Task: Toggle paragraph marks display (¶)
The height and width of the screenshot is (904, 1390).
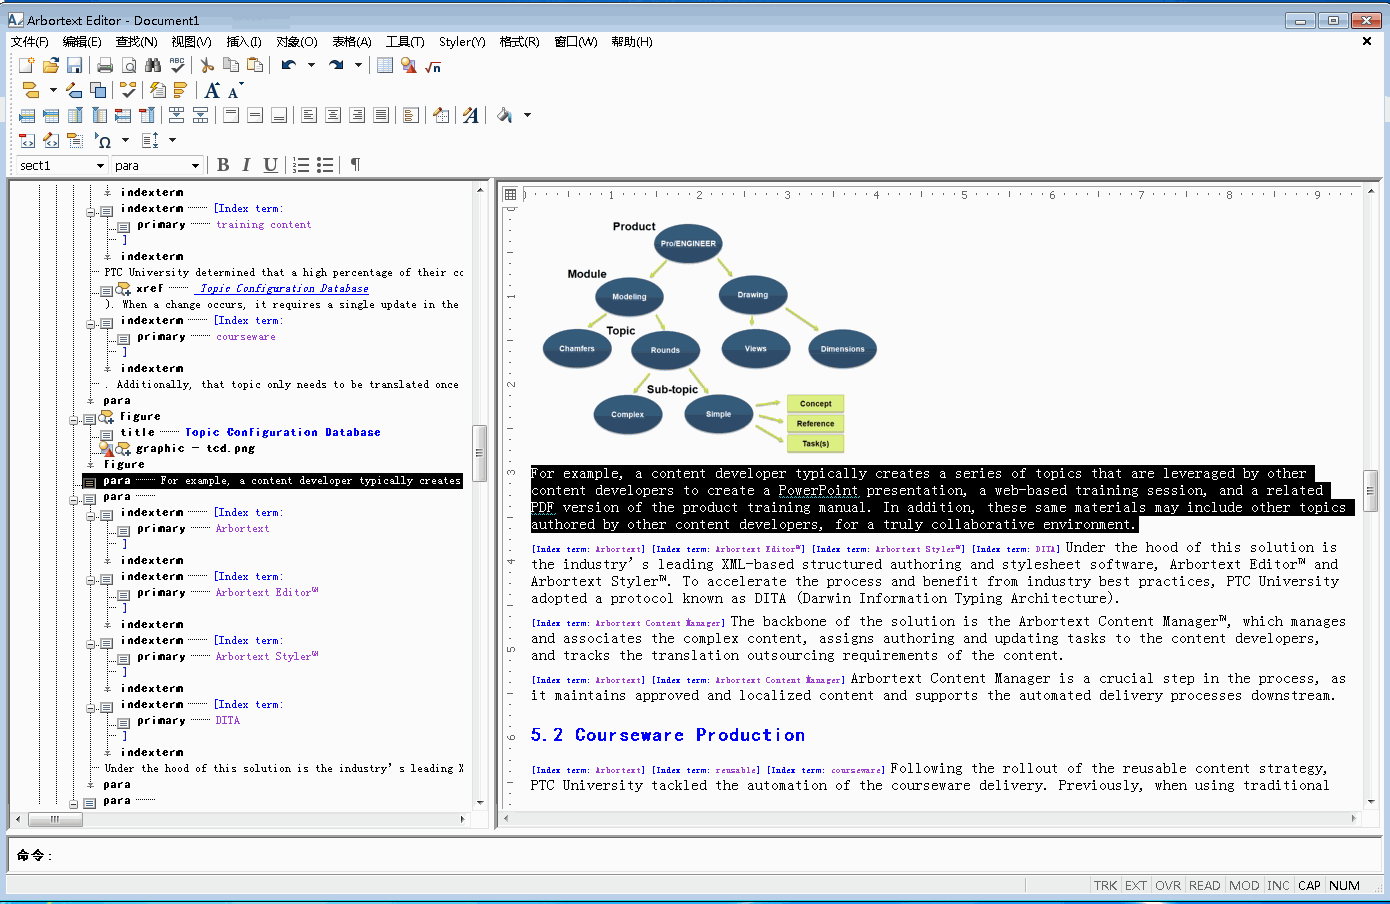Action: 355,165
